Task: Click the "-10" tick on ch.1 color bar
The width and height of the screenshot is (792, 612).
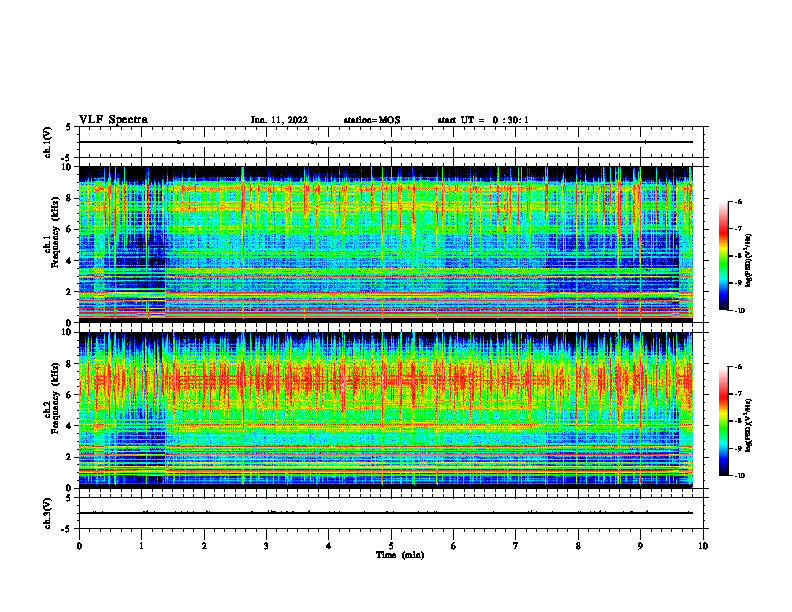Action: coord(739,311)
